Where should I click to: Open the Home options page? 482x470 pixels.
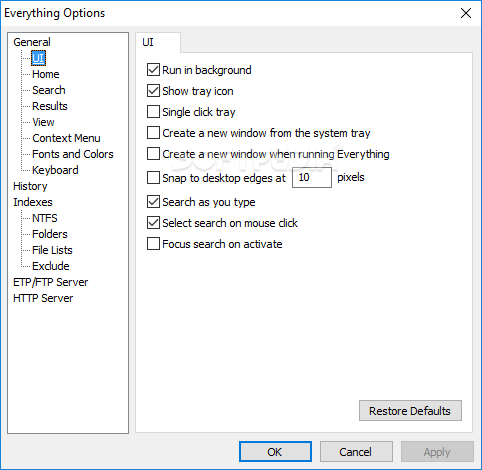pyautogui.click(x=46, y=74)
